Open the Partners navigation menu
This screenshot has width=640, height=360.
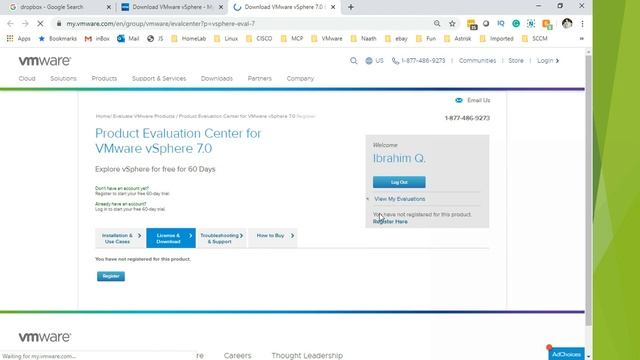click(260, 78)
